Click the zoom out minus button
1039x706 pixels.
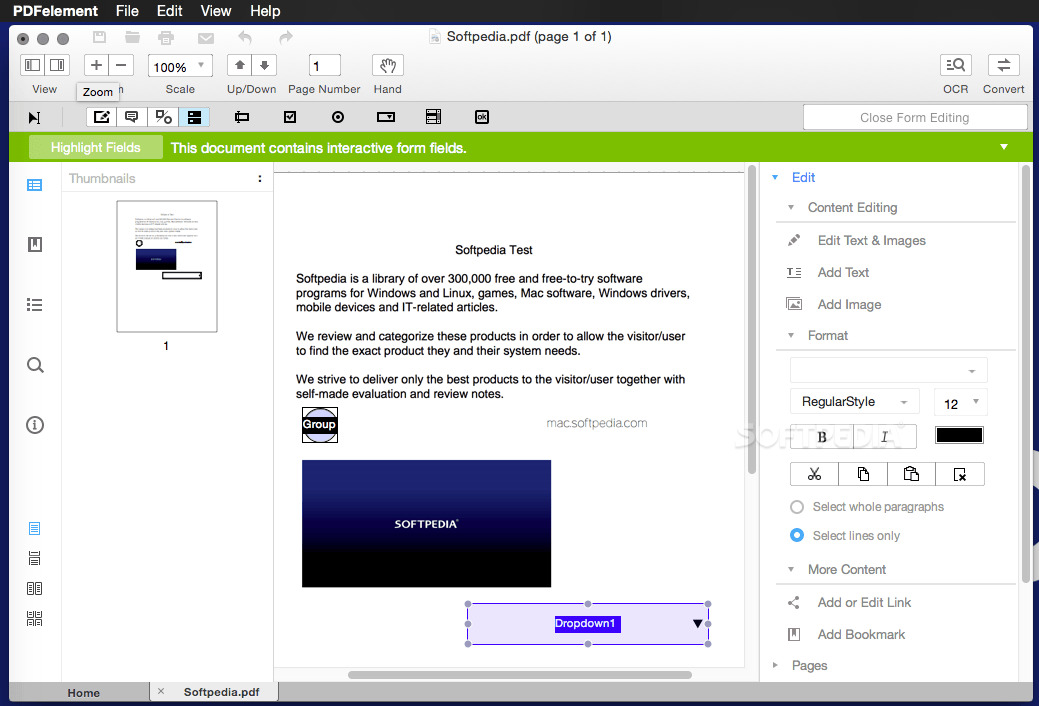click(x=121, y=66)
